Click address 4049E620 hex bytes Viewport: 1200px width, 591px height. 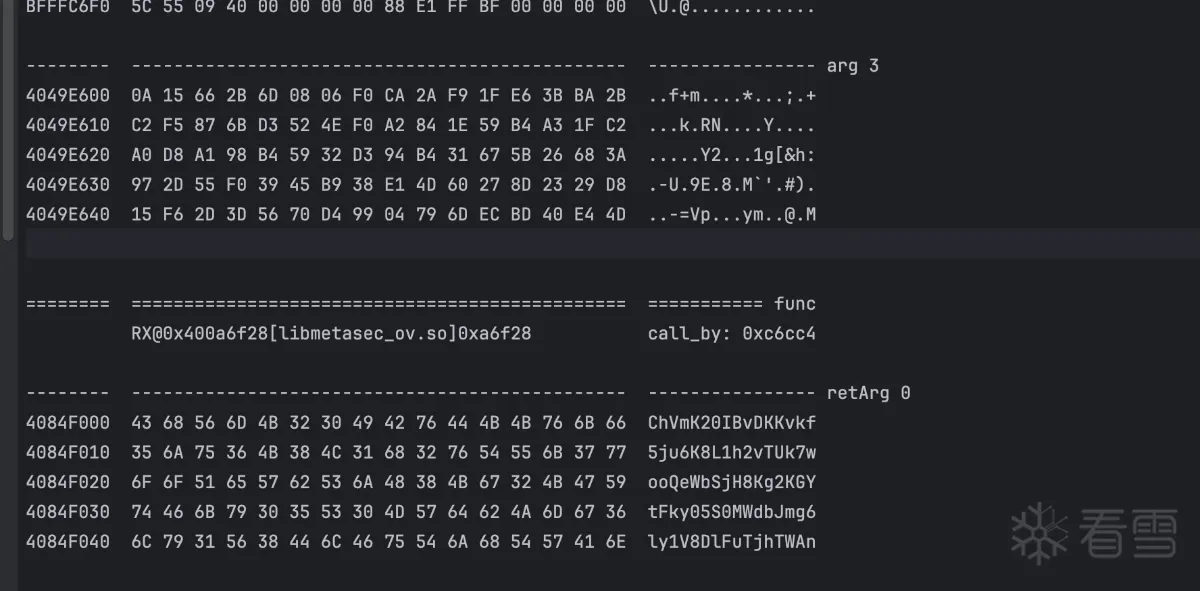pos(379,155)
